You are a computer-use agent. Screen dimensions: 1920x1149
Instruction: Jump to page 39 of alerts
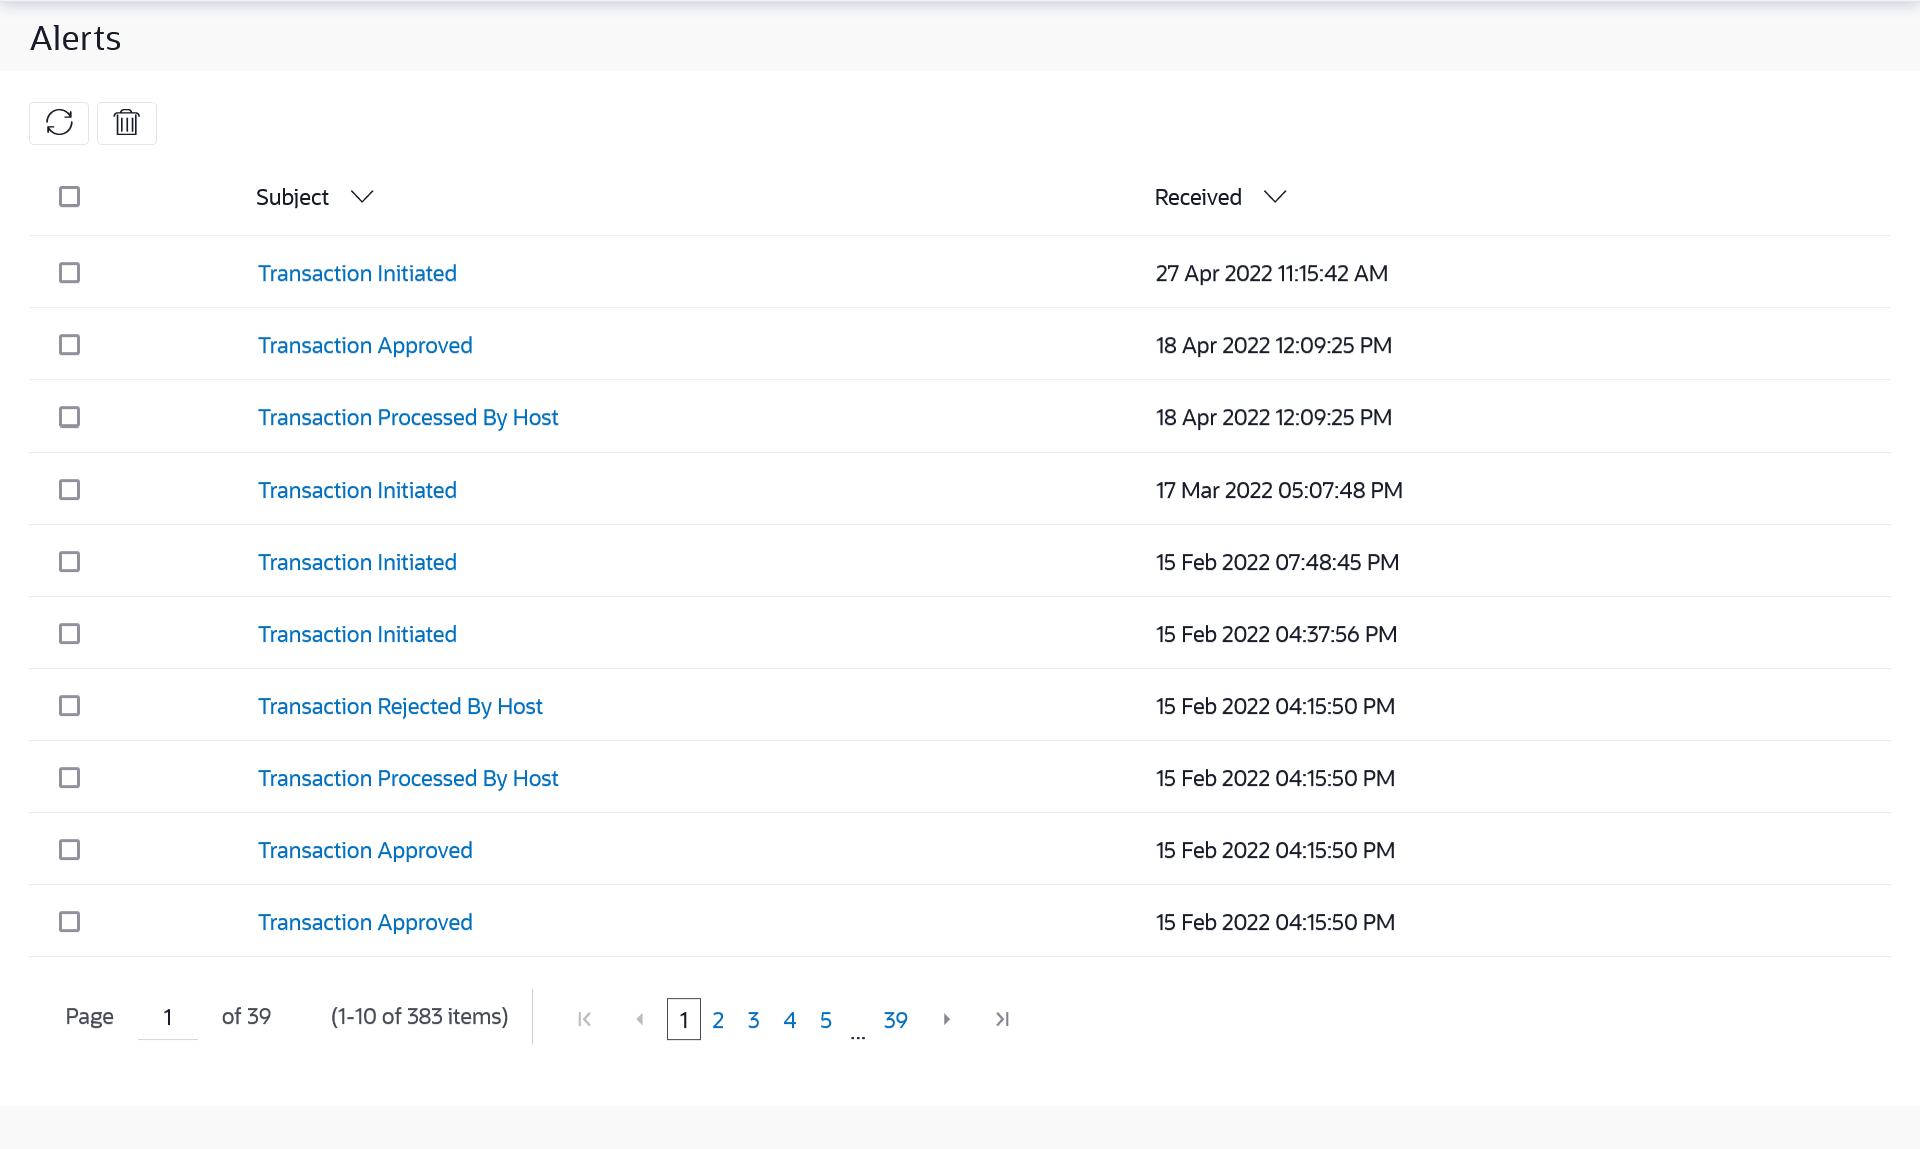click(x=895, y=1020)
